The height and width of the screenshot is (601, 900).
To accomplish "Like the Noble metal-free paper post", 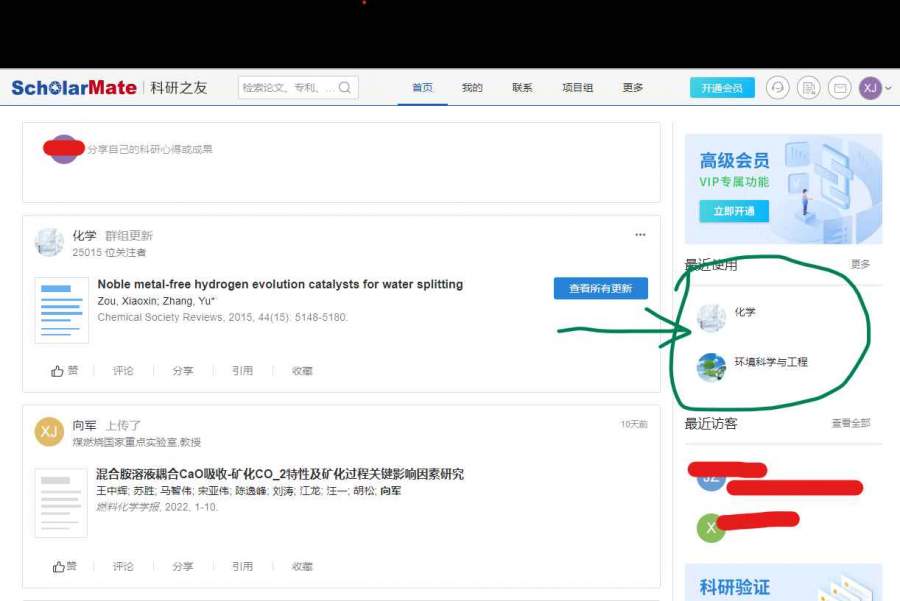I will click(64, 371).
